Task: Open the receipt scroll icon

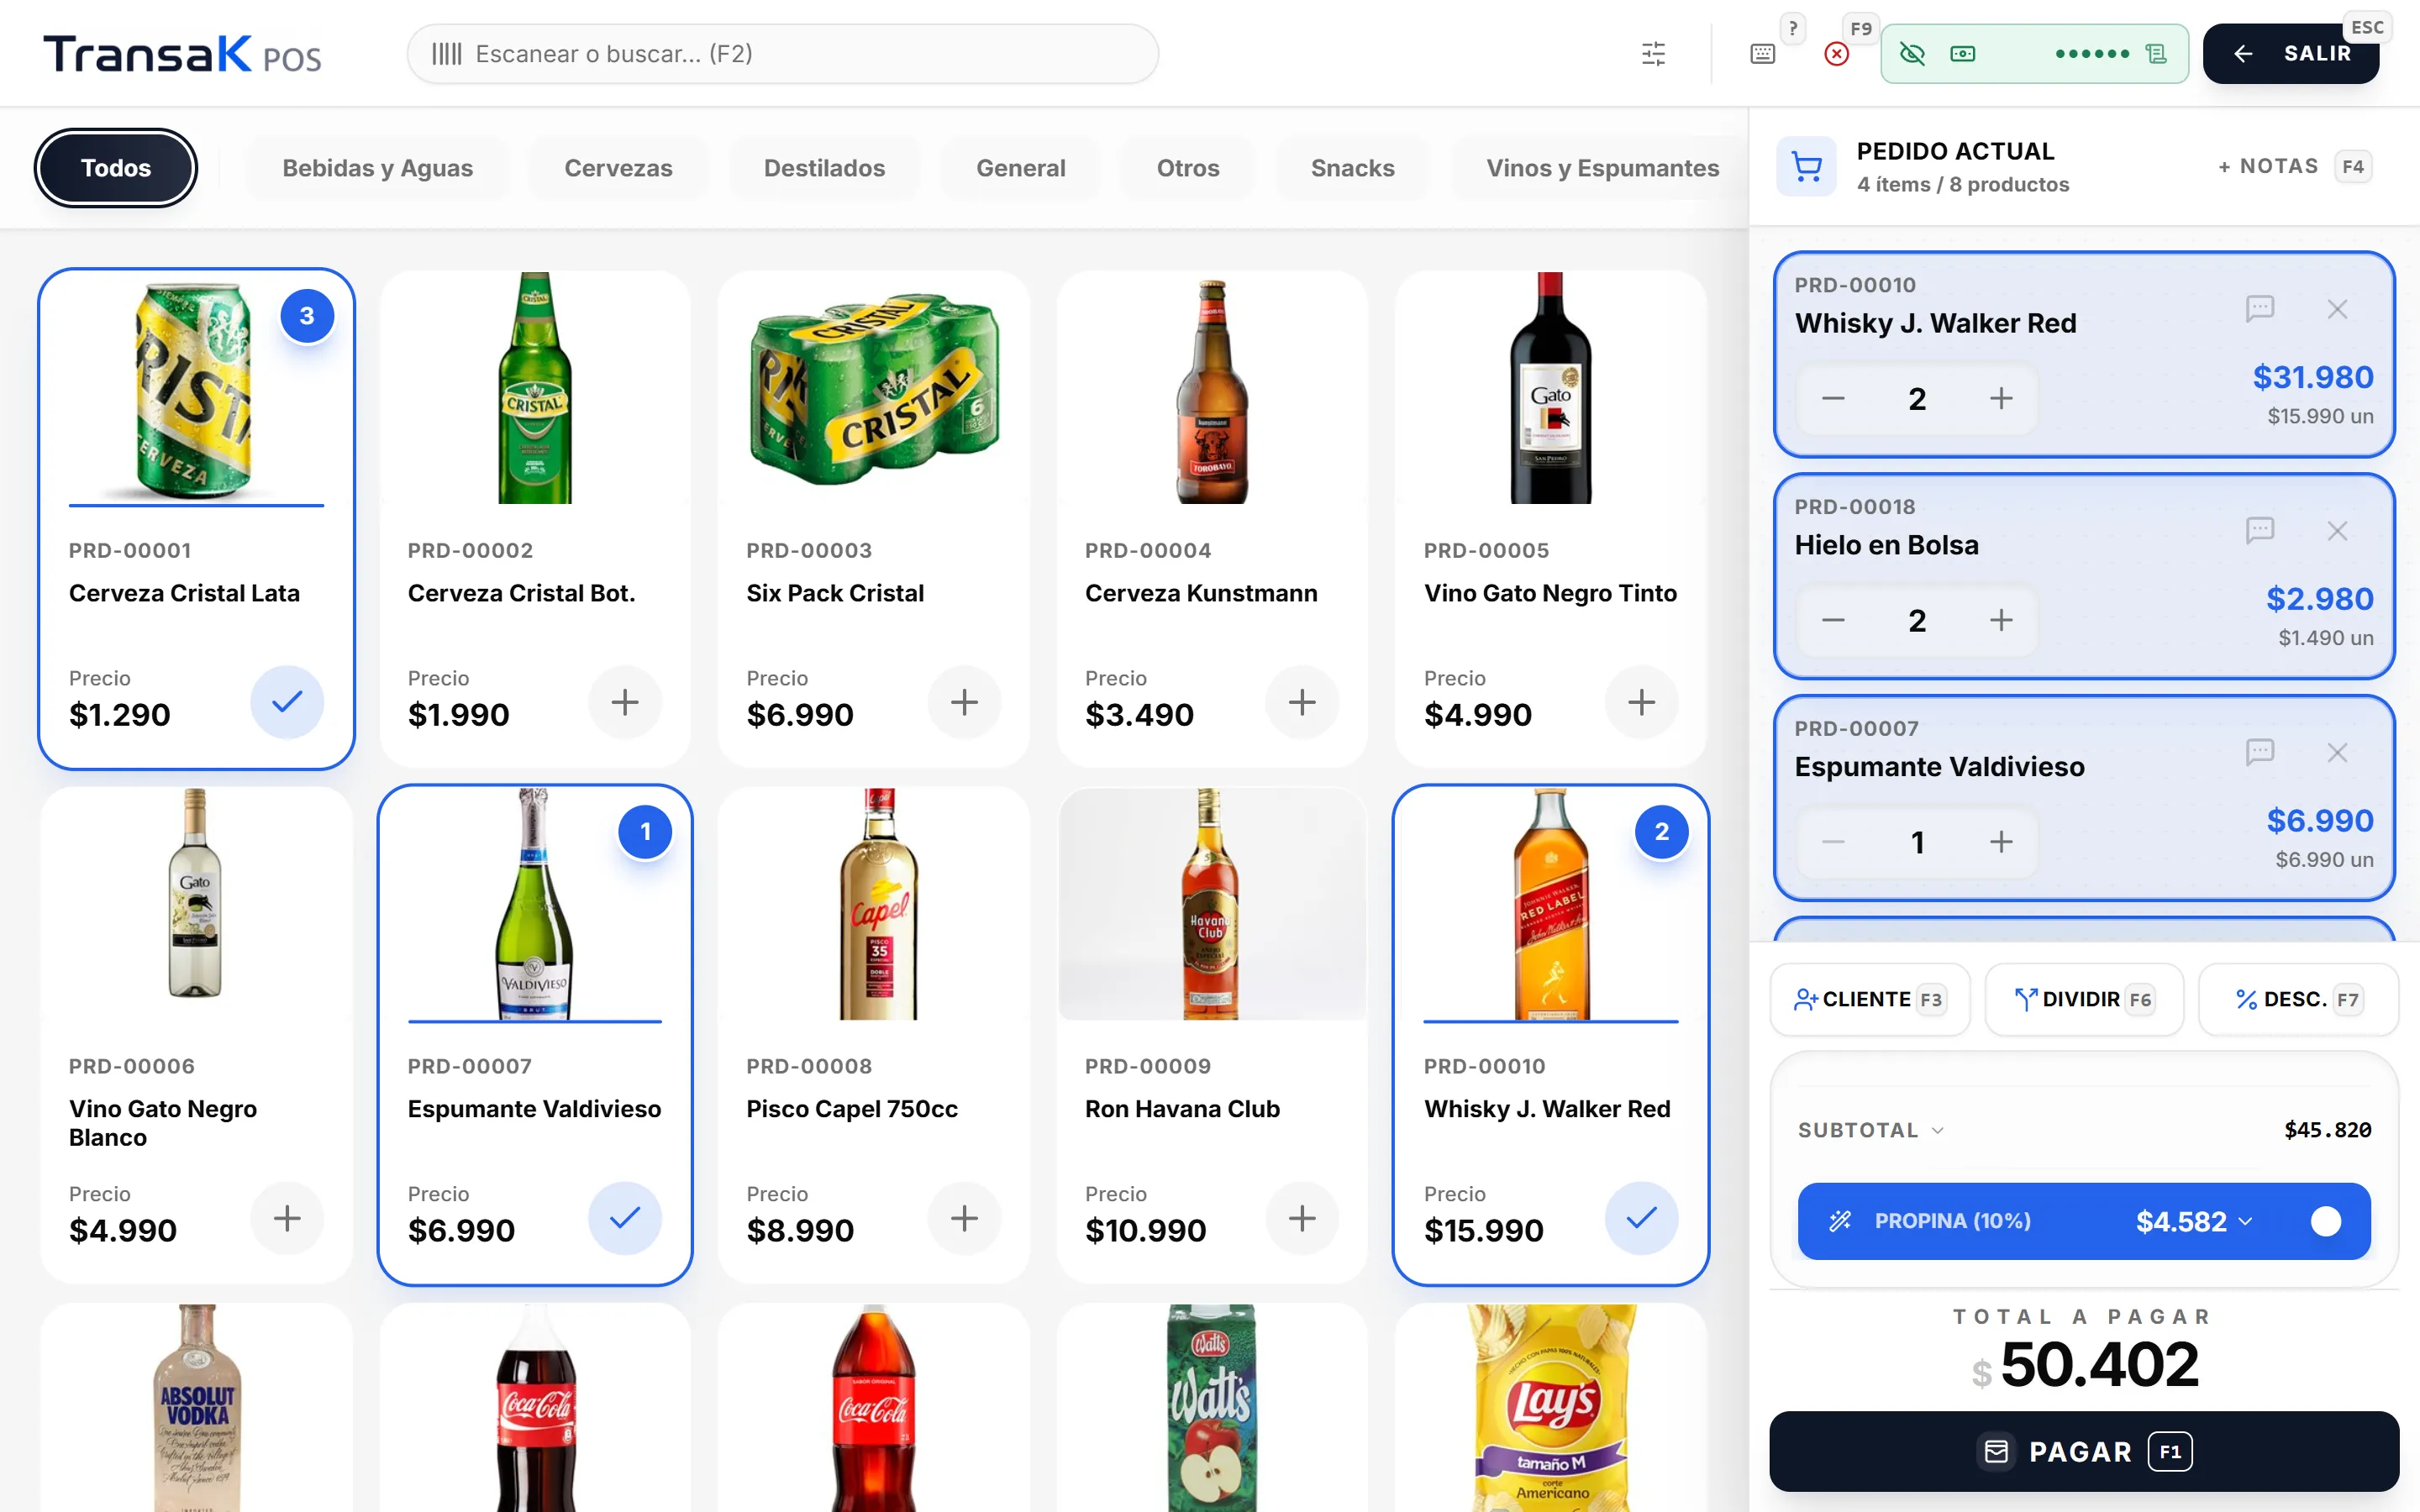Action: pyautogui.click(x=2156, y=54)
